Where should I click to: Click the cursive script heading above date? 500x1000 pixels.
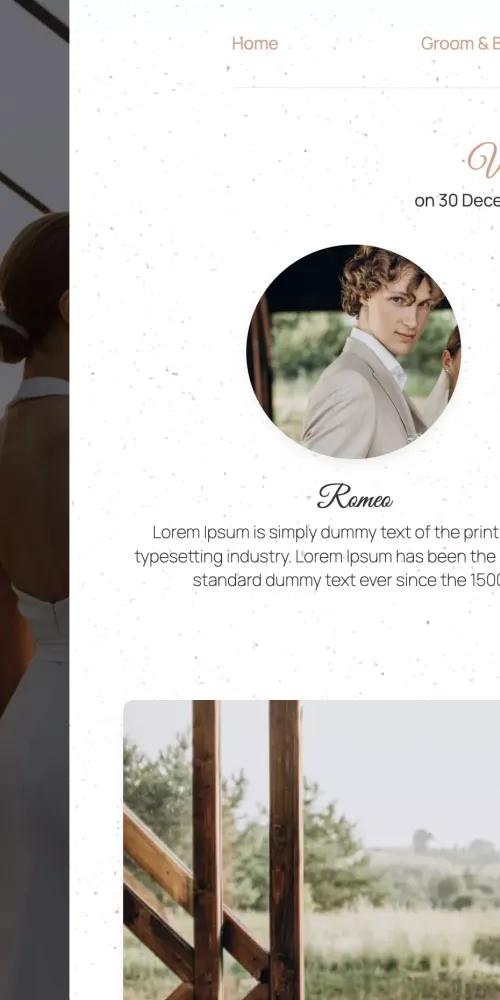click(x=483, y=159)
